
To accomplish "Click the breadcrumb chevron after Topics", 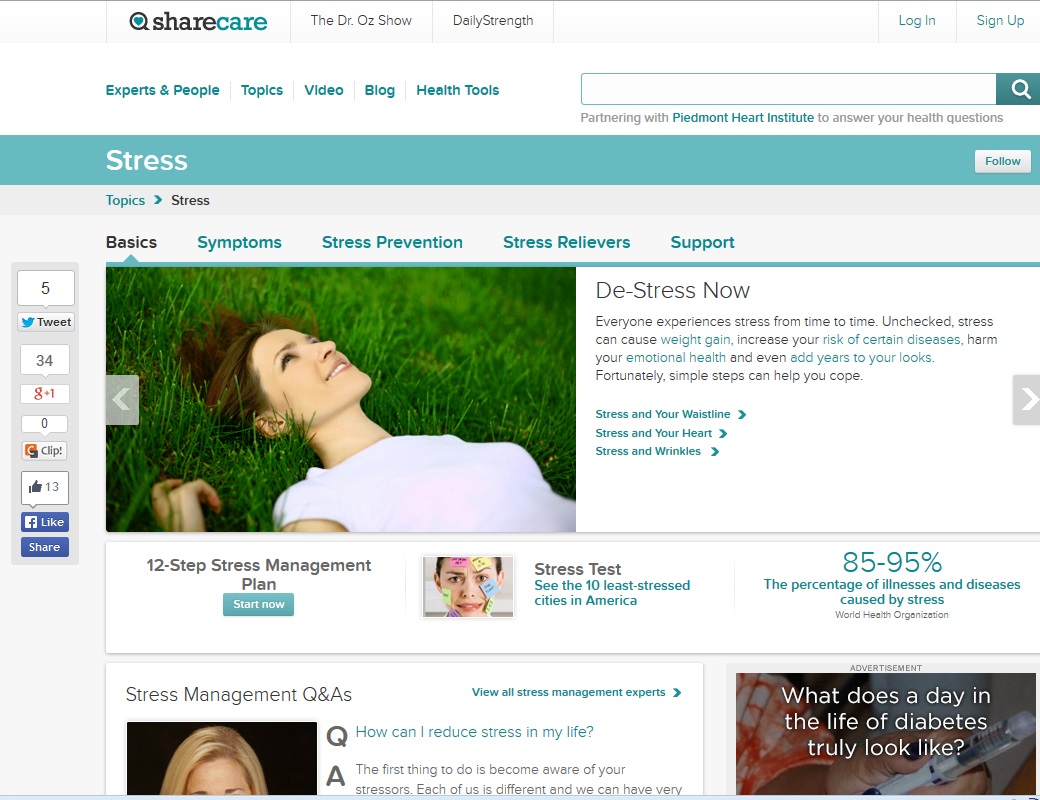I will pos(158,200).
